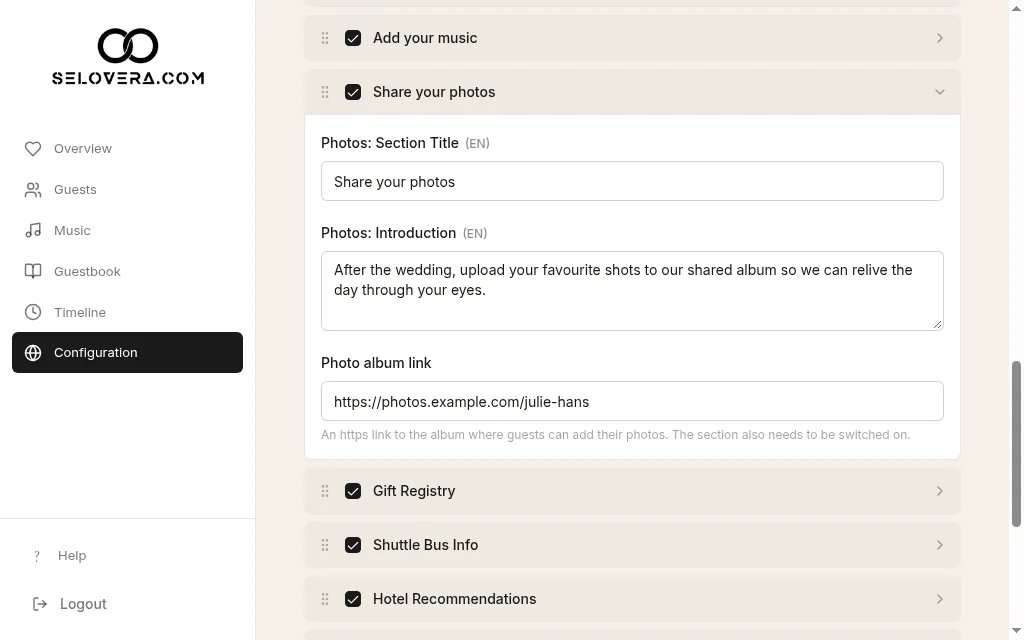Click the page vertical scrollbar thumb

(1016, 443)
